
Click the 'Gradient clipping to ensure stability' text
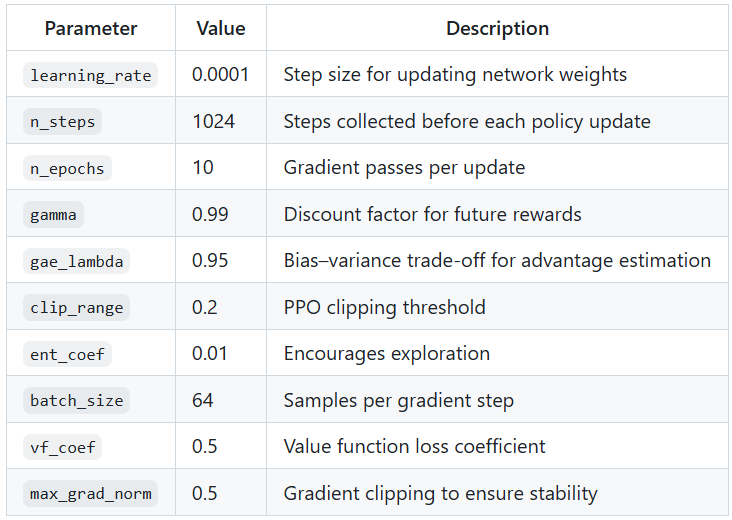point(440,493)
